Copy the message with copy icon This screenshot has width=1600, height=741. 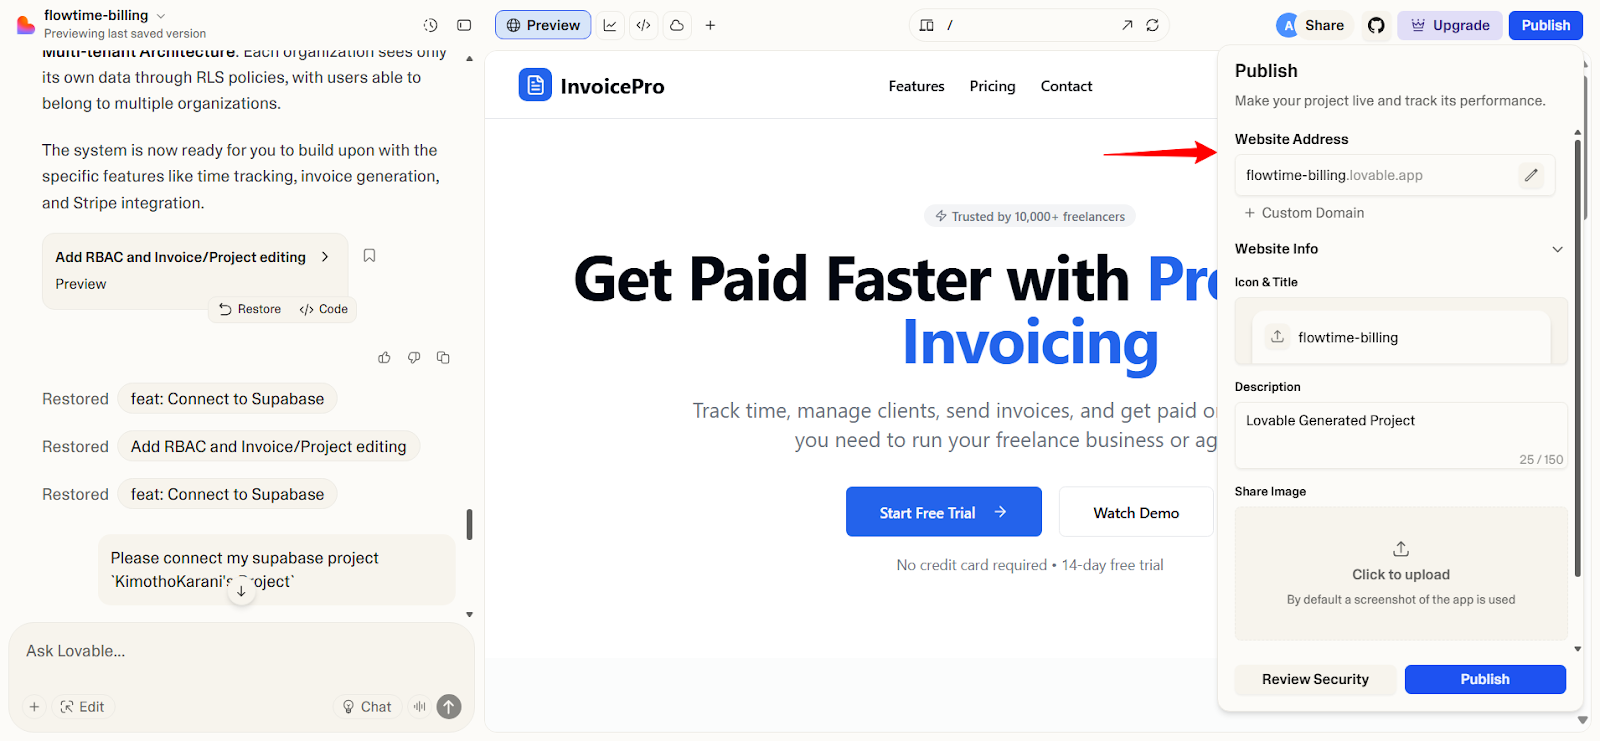point(443,357)
